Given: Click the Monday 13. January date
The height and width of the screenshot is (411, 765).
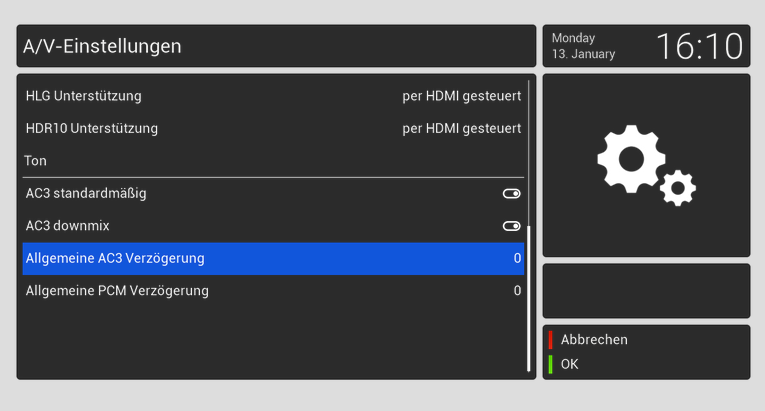Looking at the screenshot, I should pos(584,46).
